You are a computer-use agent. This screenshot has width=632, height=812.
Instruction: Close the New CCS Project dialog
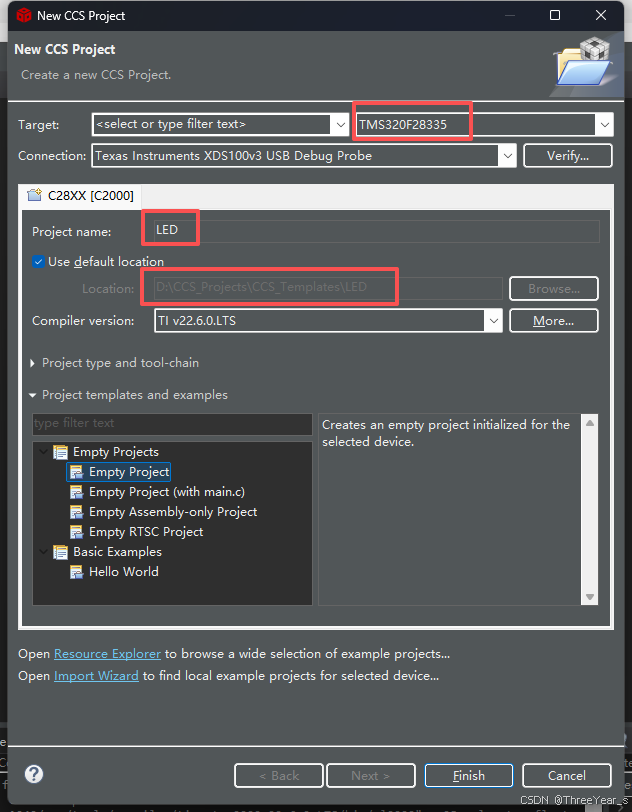click(x=601, y=15)
